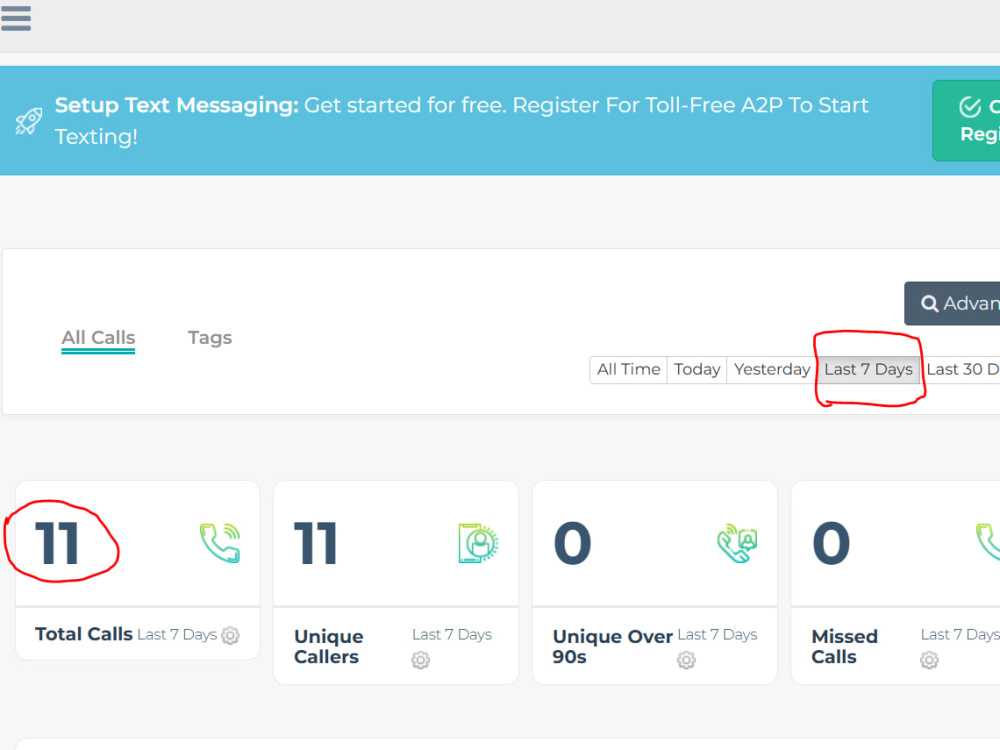The width and height of the screenshot is (1000, 750).
Task: Open Unique Over 90s gear settings
Action: (x=686, y=660)
